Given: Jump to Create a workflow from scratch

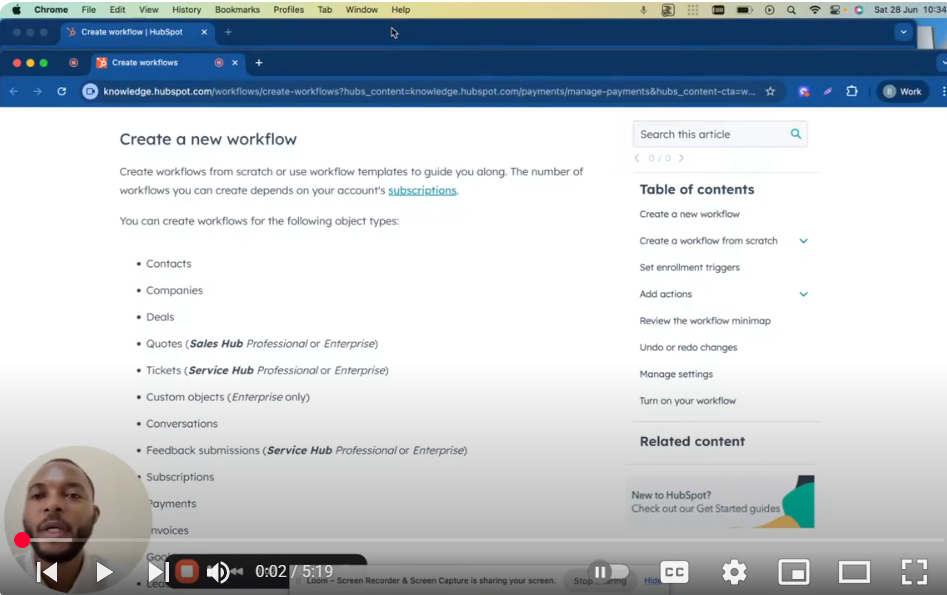Looking at the screenshot, I should click(x=708, y=240).
